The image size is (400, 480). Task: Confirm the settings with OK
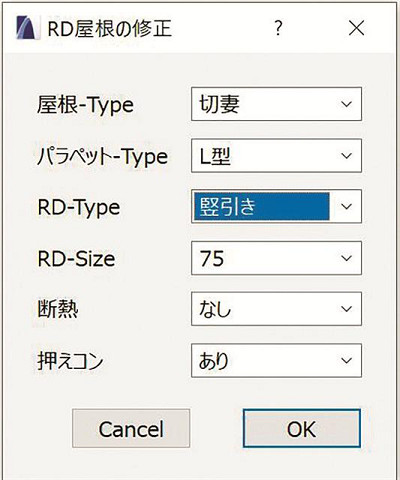pos(302,428)
